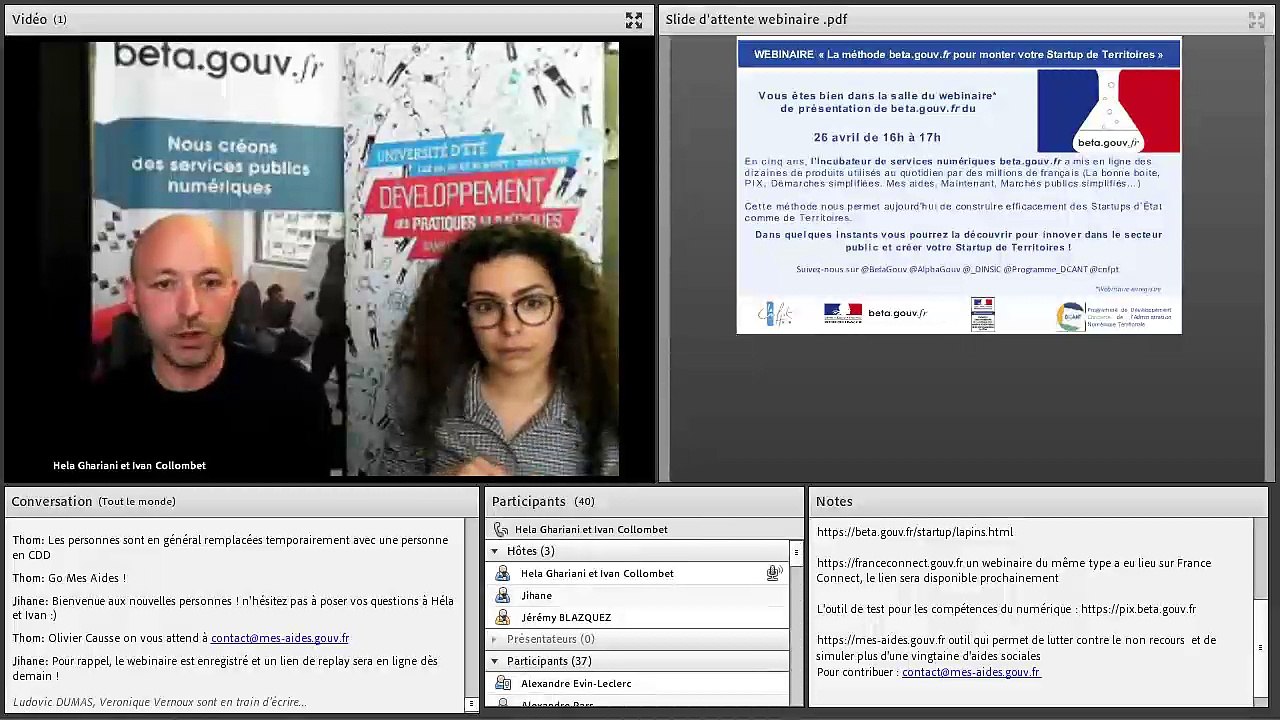1280x720 pixels.
Task: Click Thom's message about personnes remplacées temporairement
Action: pos(230,547)
